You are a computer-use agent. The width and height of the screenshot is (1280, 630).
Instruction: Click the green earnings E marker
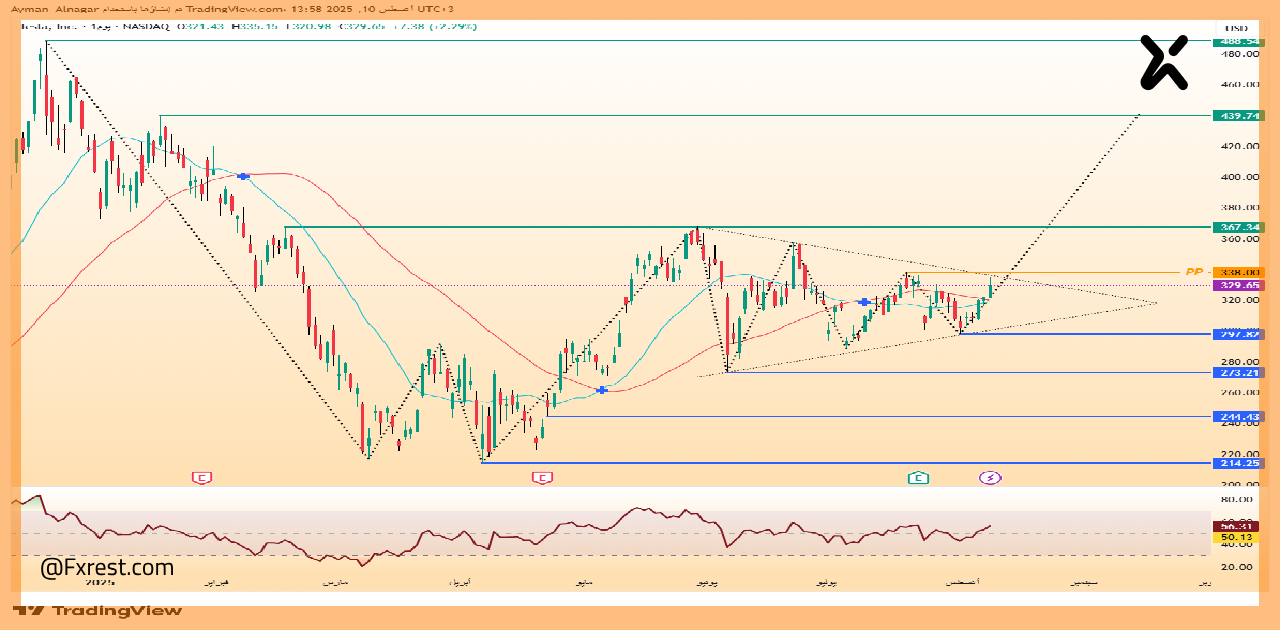click(x=918, y=478)
